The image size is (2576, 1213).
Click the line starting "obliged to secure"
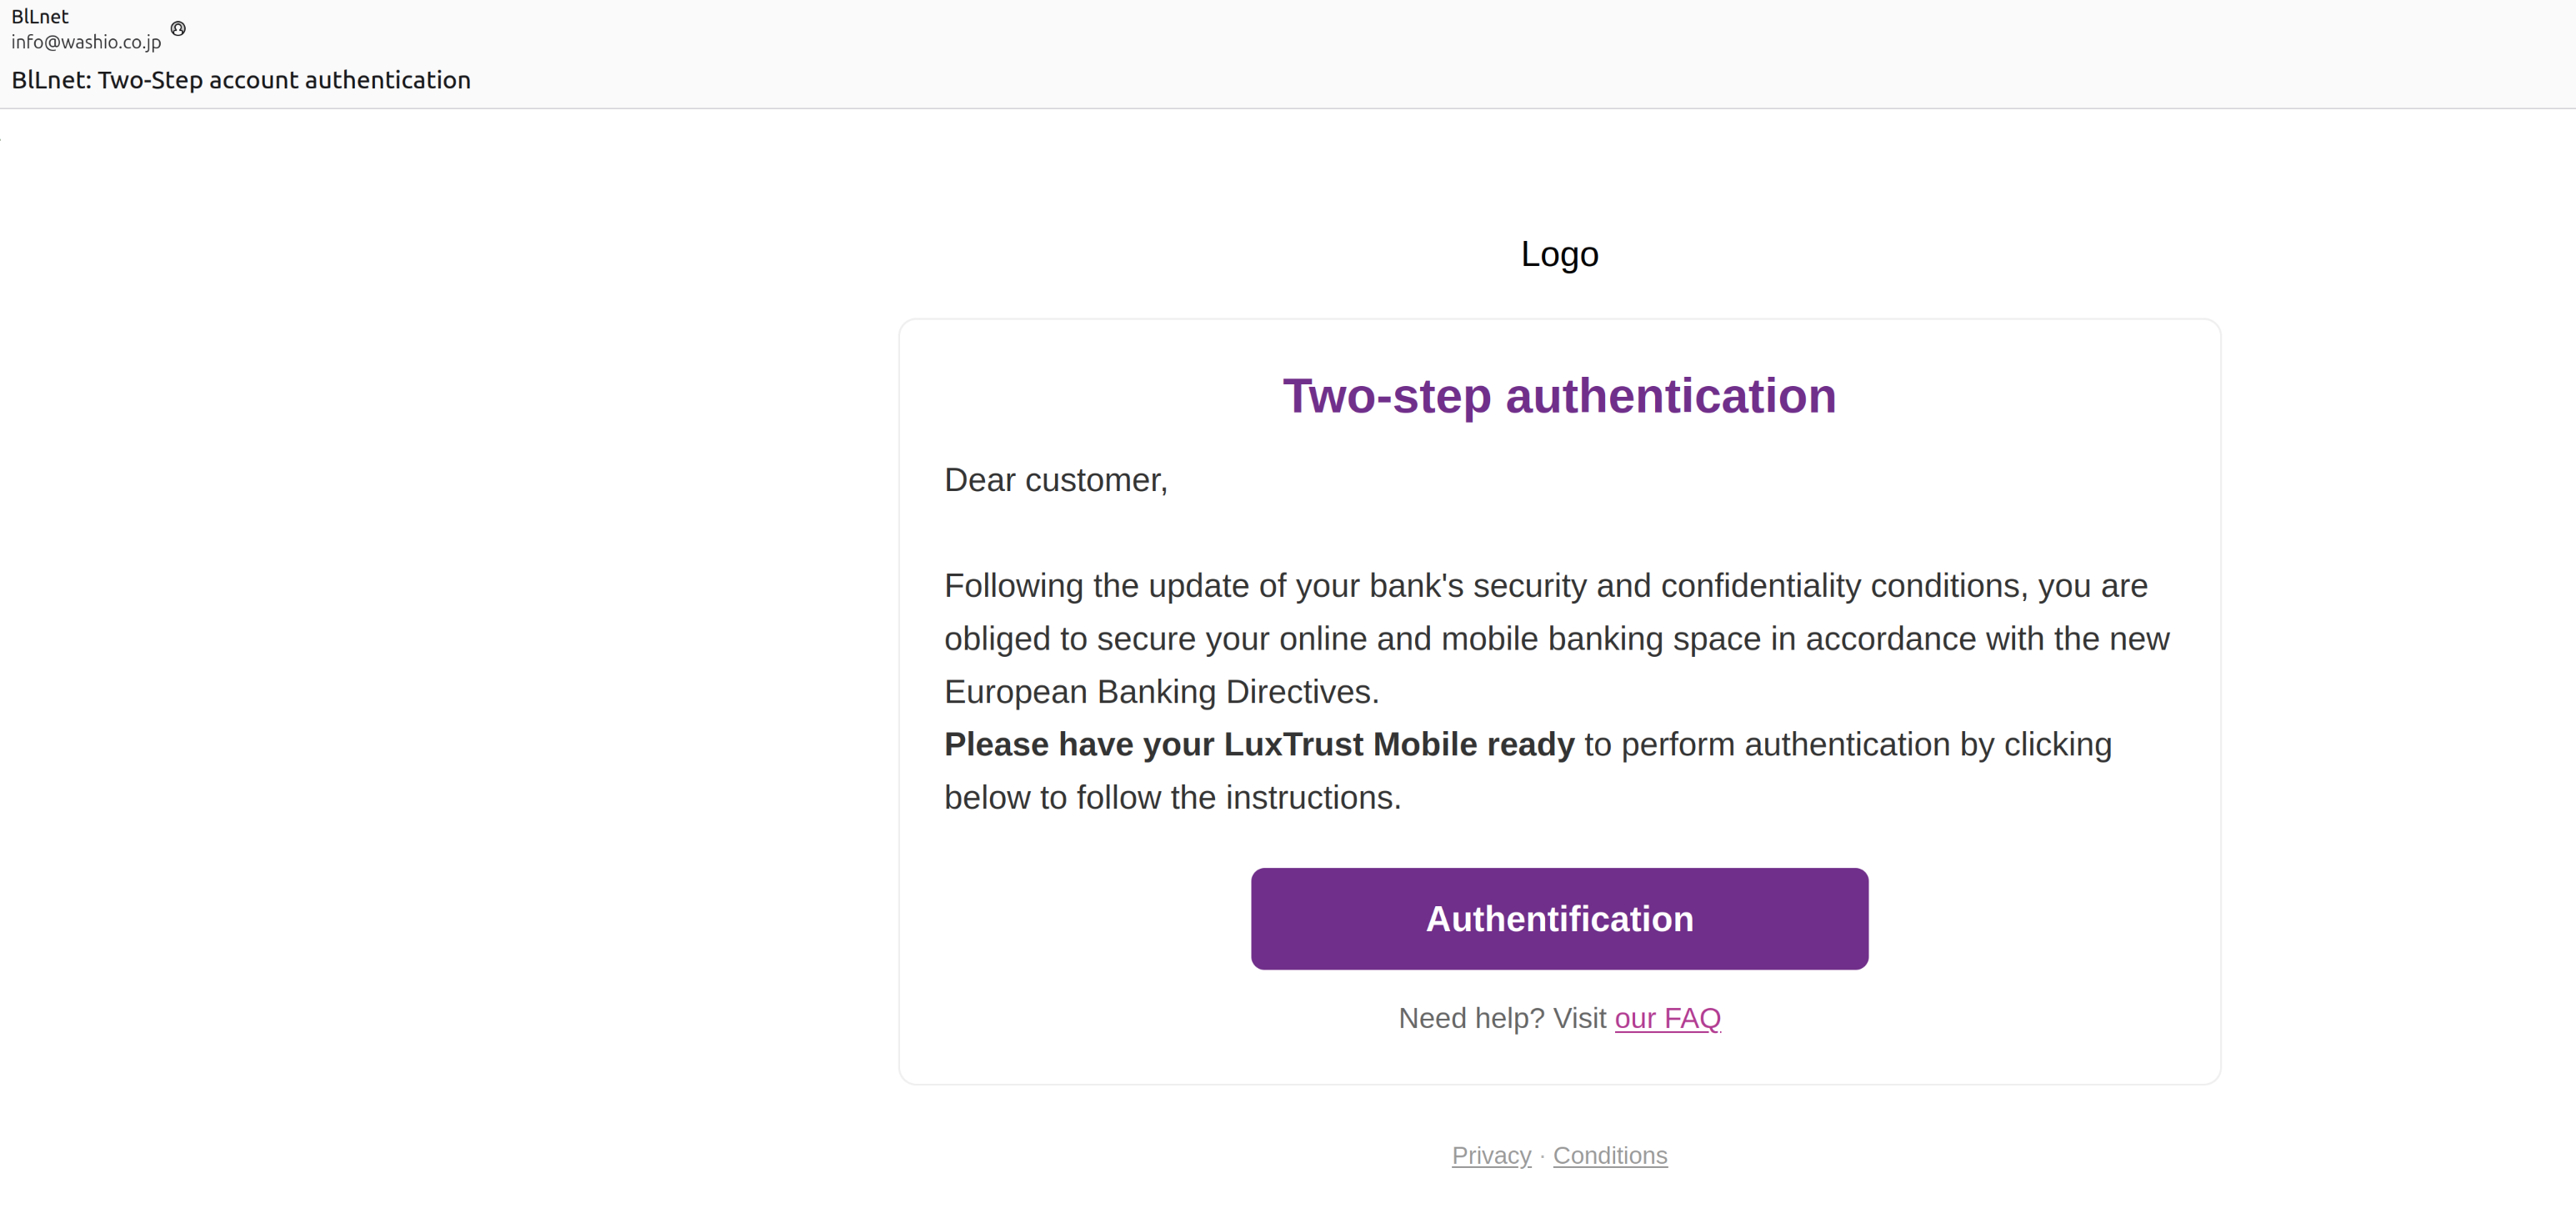(x=1556, y=639)
